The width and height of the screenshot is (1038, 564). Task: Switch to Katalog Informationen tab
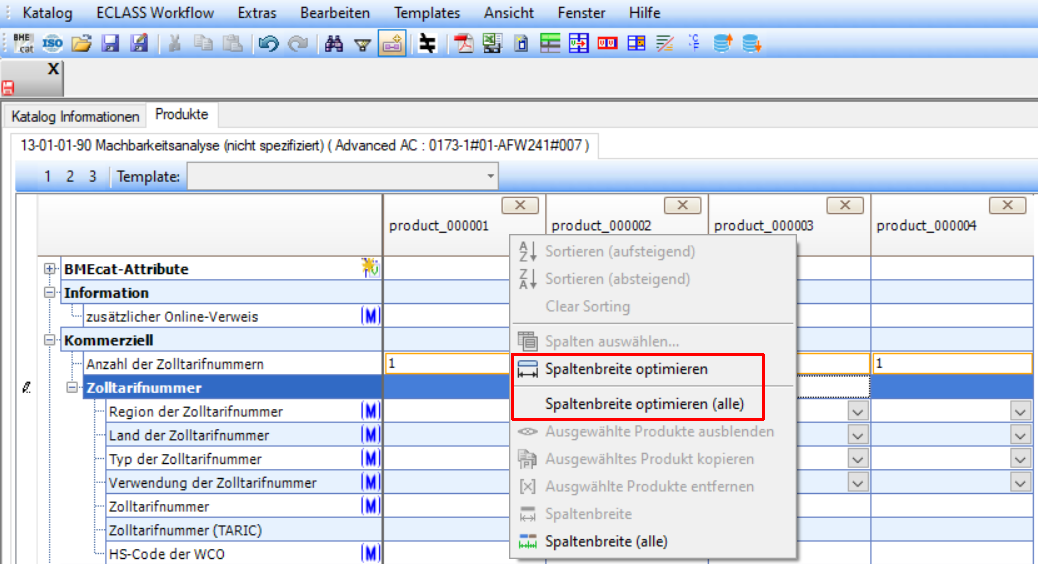(75, 116)
